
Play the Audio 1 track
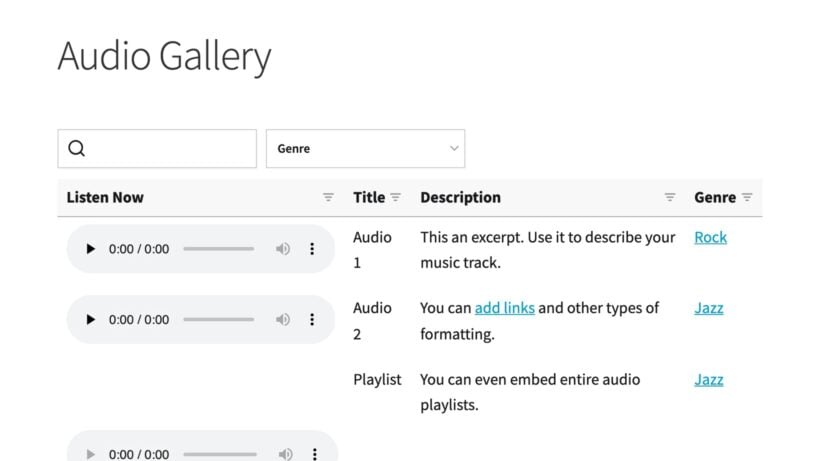coord(90,249)
